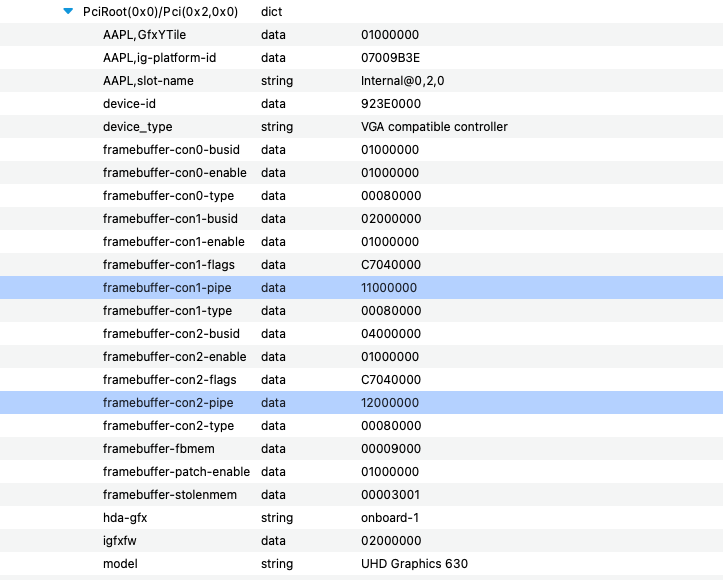The image size is (723, 580).
Task: Select the framebuffer-patch-enable key
Action: (177, 472)
